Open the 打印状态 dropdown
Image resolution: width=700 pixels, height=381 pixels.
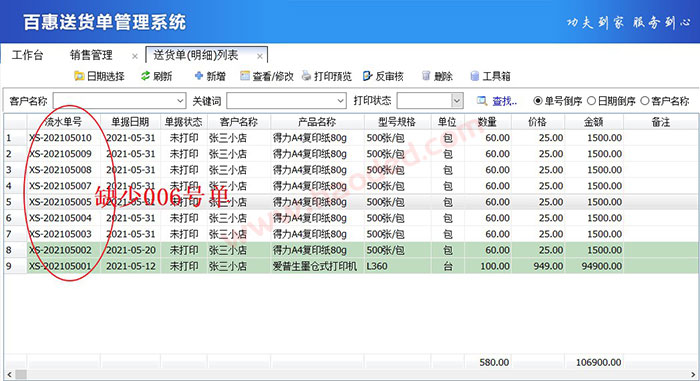point(457,101)
